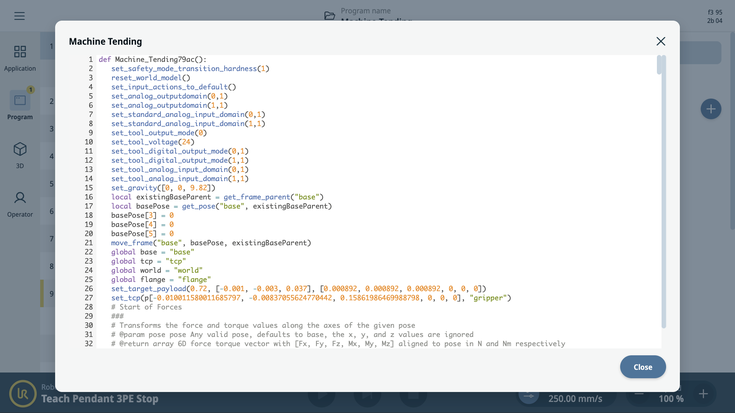Increase speed with the plus stepper
The width and height of the screenshot is (735, 413).
click(703, 394)
